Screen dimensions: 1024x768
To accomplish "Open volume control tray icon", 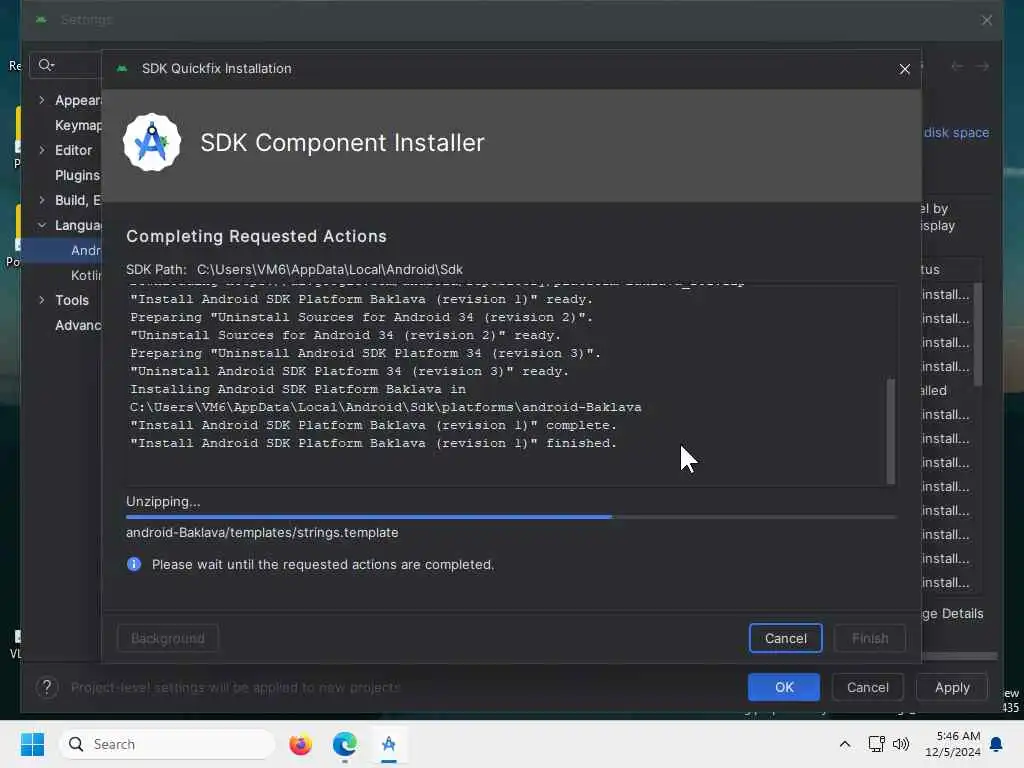I will (x=901, y=744).
